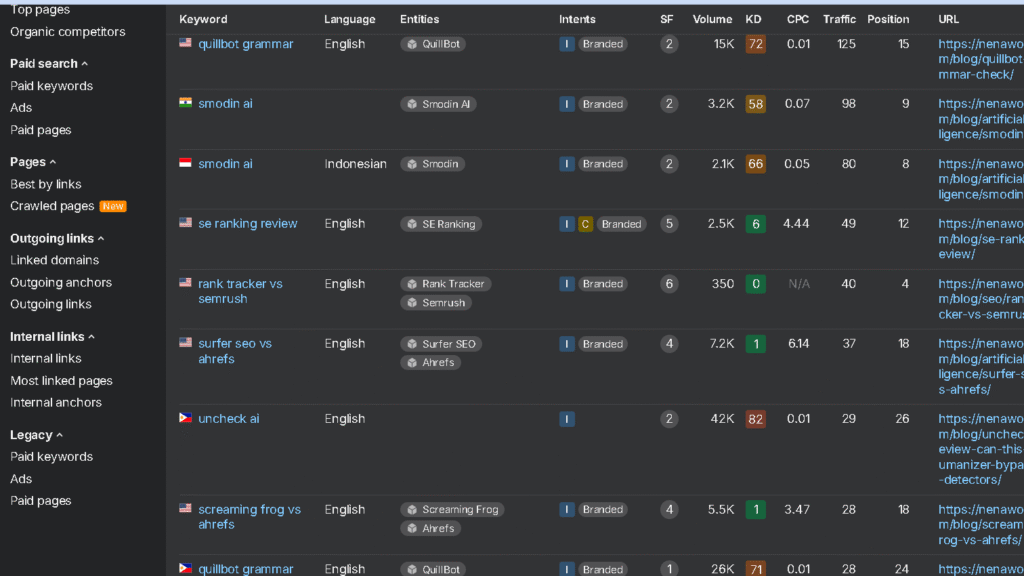Click the Philippines flag beside uncheck ai

click(186, 418)
